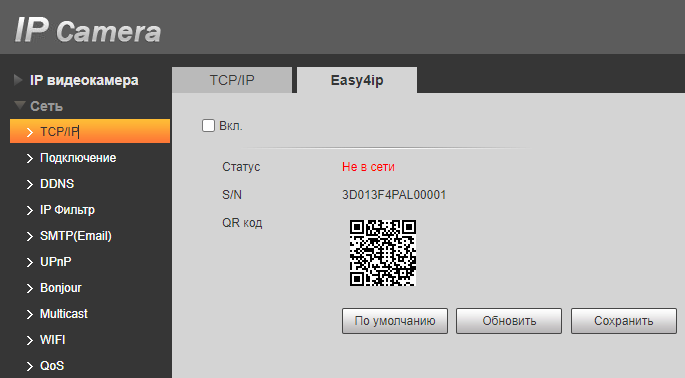The width and height of the screenshot is (685, 378).
Task: Click the chevron next to QoS
Action: tap(30, 367)
